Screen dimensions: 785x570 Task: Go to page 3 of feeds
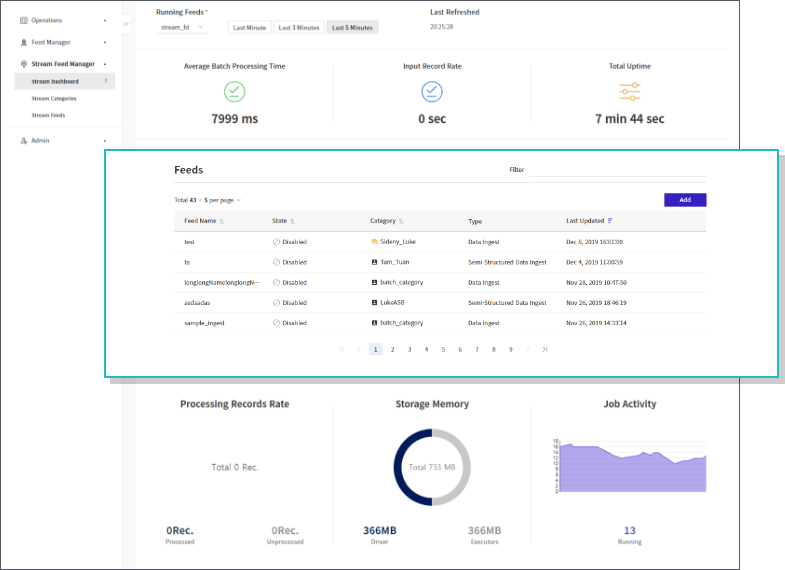[409, 349]
